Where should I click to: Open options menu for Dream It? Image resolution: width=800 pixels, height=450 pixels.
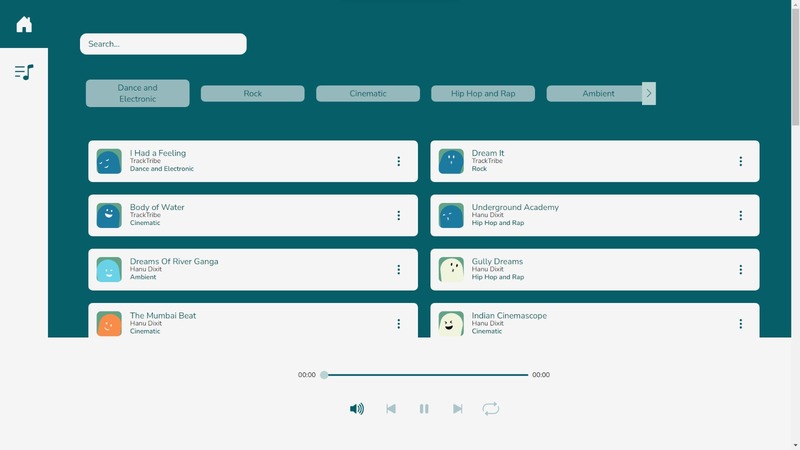point(740,161)
